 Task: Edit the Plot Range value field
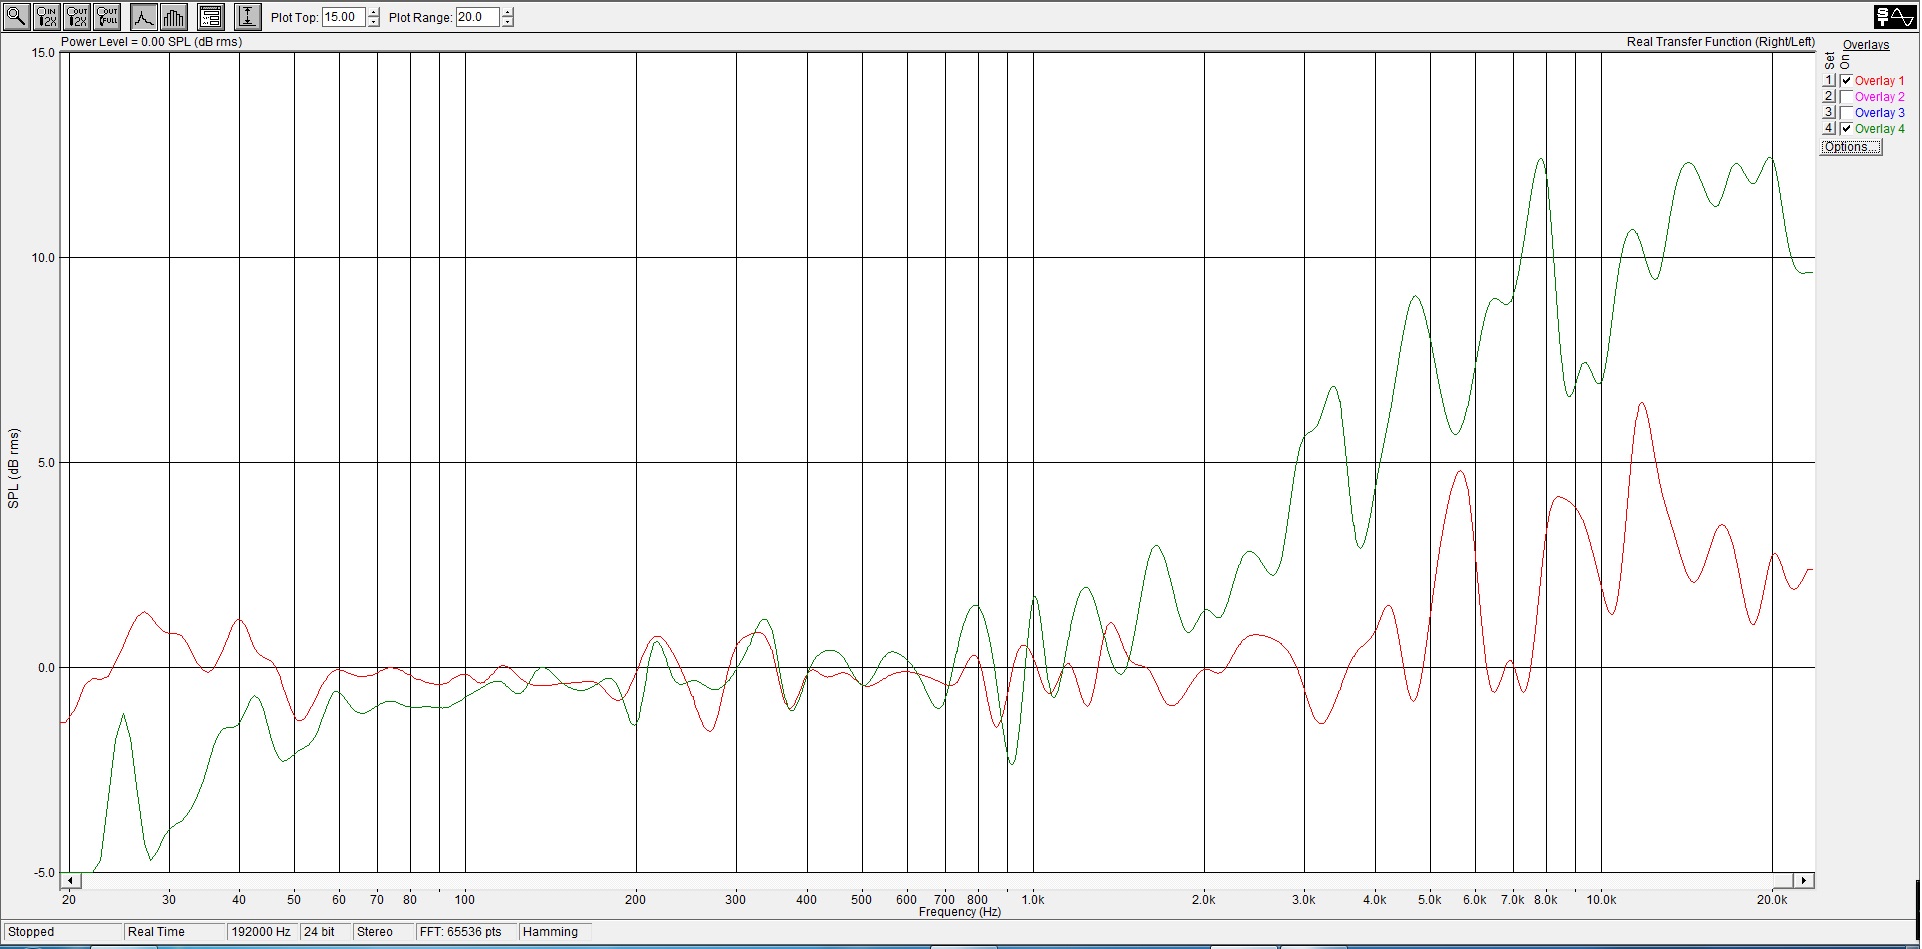click(478, 17)
